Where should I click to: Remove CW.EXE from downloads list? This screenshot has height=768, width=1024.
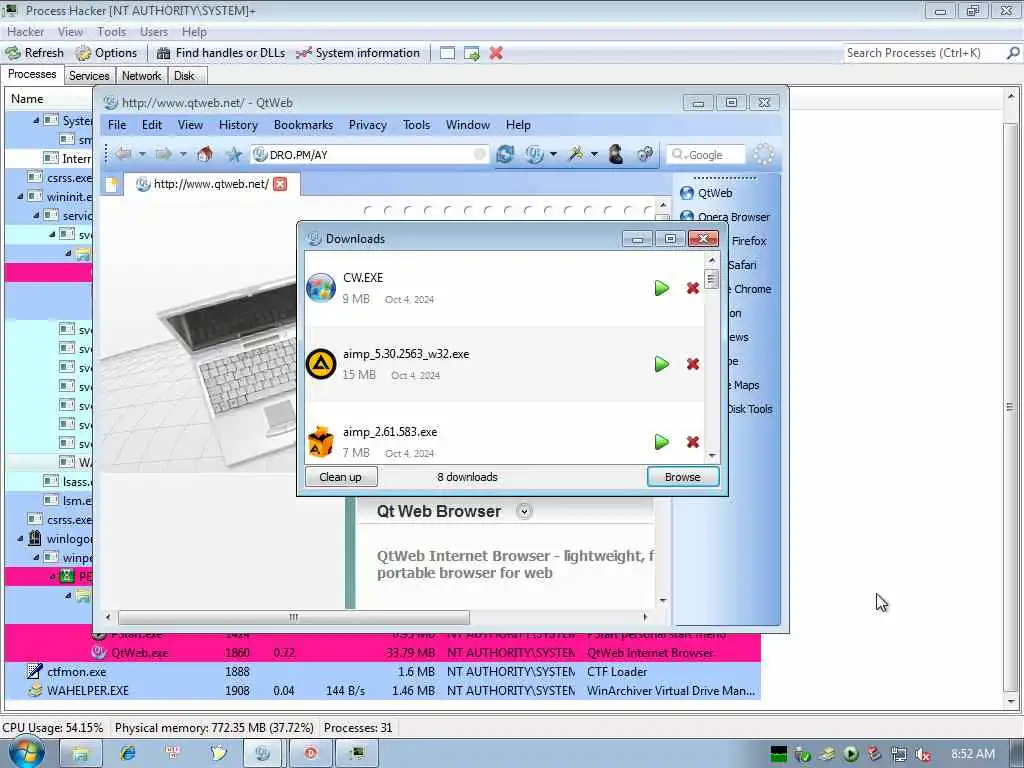pos(693,288)
